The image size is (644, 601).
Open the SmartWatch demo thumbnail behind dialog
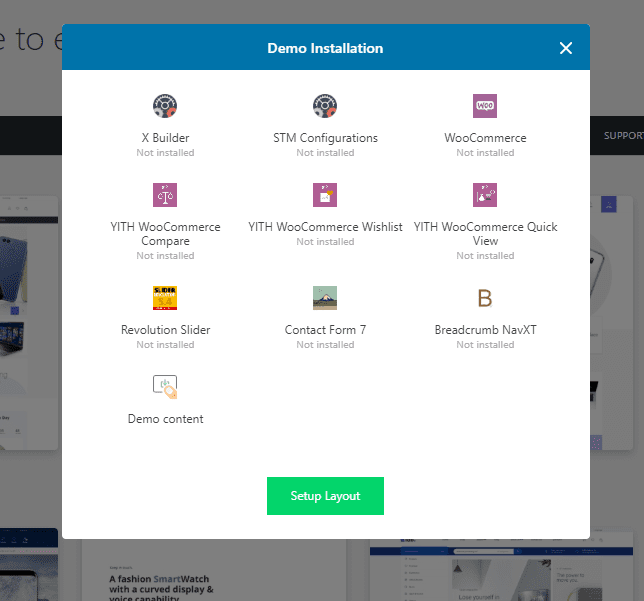click(214, 570)
